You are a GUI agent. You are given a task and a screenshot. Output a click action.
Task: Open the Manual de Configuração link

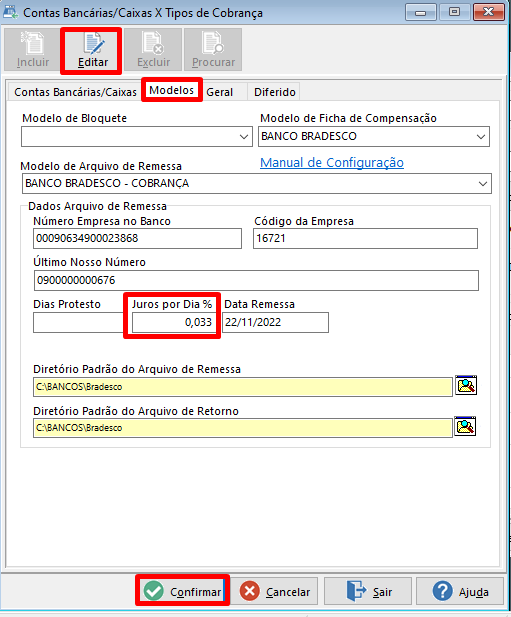[332, 162]
